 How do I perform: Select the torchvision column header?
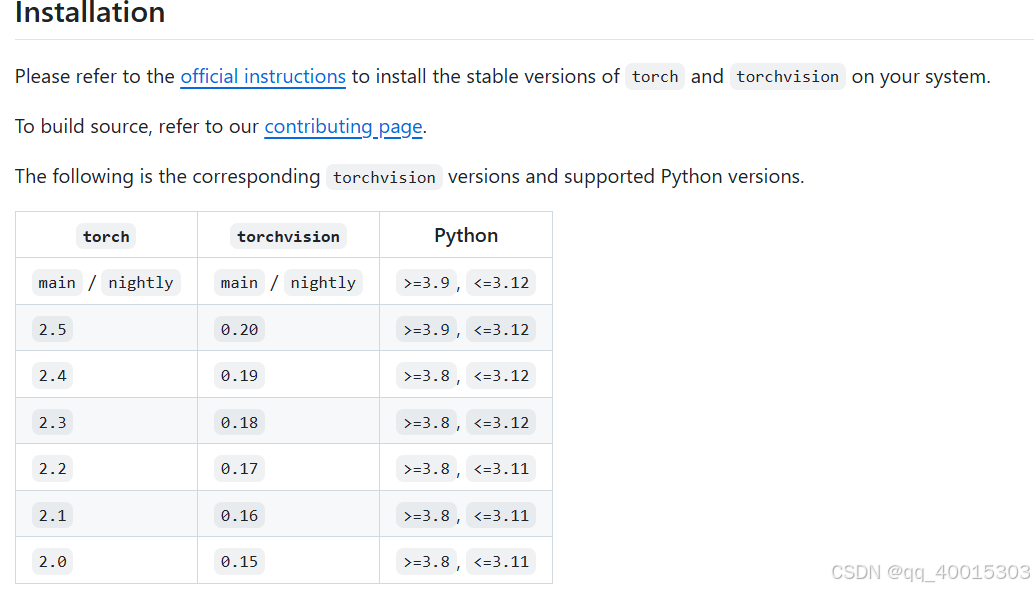click(x=288, y=236)
